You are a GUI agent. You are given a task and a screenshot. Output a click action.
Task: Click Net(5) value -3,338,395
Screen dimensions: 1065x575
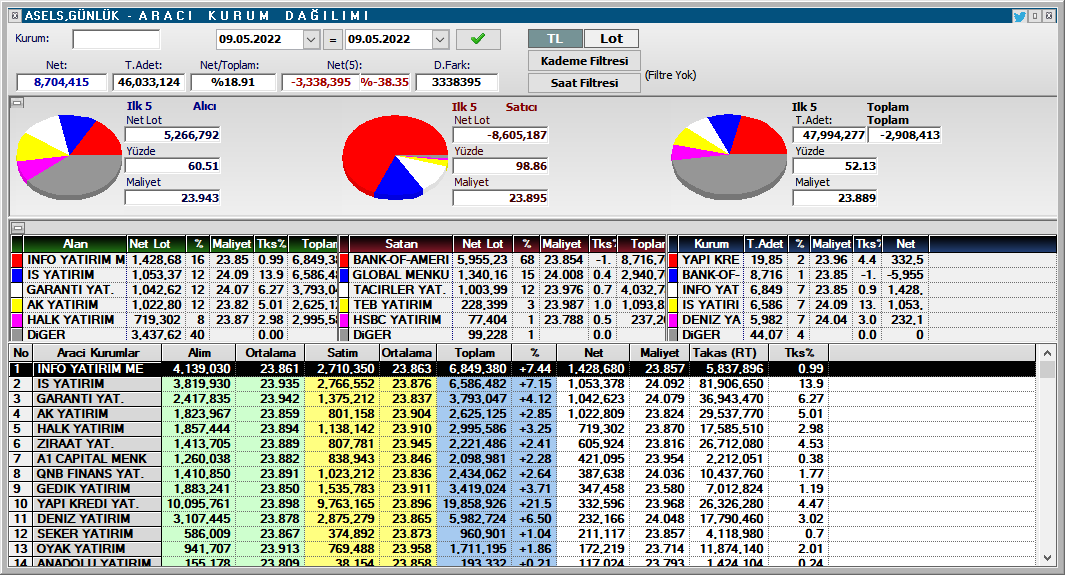pyautogui.click(x=321, y=82)
